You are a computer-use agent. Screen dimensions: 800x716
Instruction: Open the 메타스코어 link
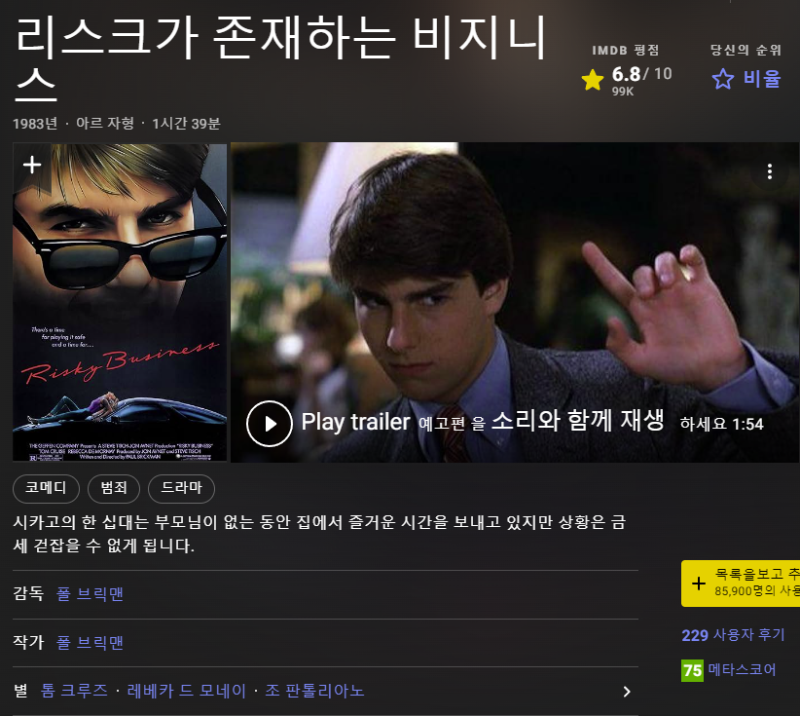(x=742, y=670)
